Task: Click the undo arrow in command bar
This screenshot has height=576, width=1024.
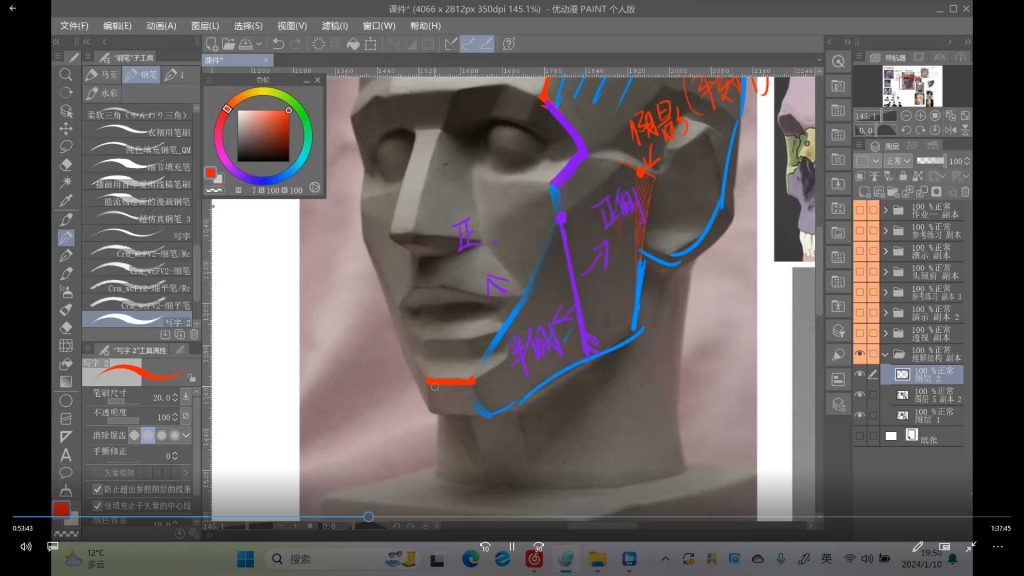Action: [278, 44]
